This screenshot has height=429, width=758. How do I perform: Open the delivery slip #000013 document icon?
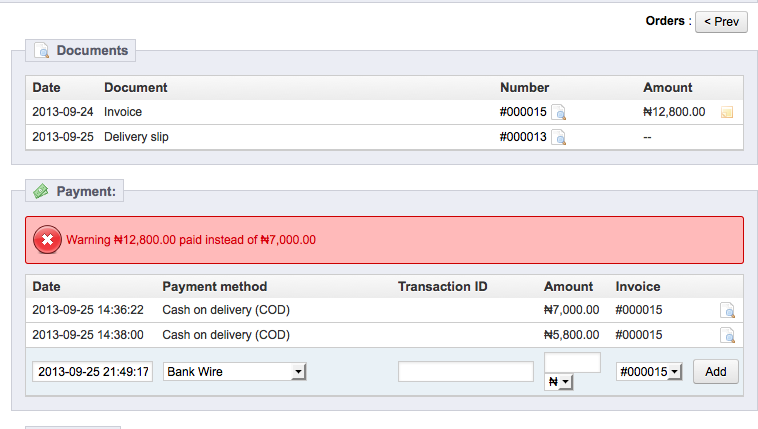click(x=559, y=137)
